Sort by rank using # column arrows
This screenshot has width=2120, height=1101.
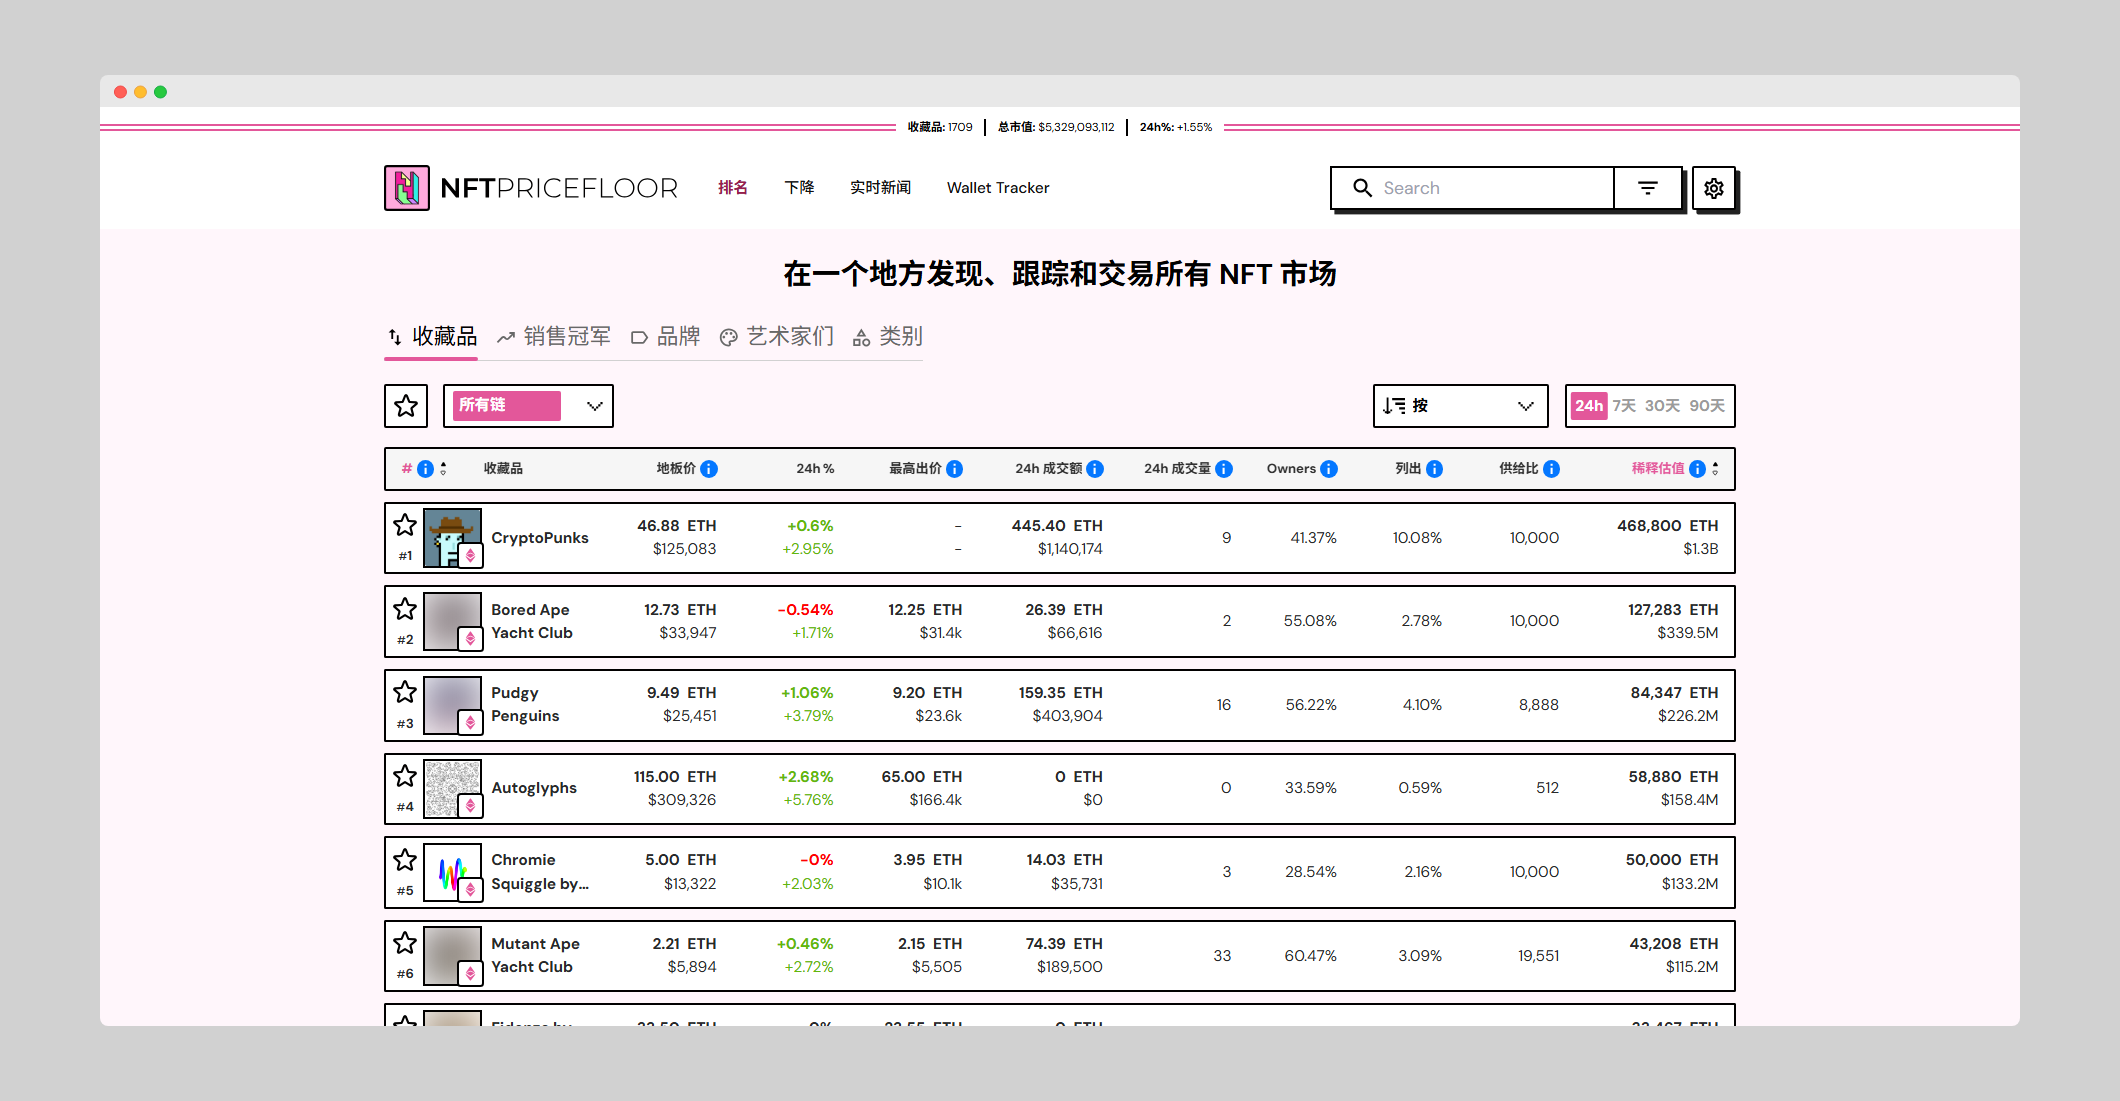click(443, 469)
